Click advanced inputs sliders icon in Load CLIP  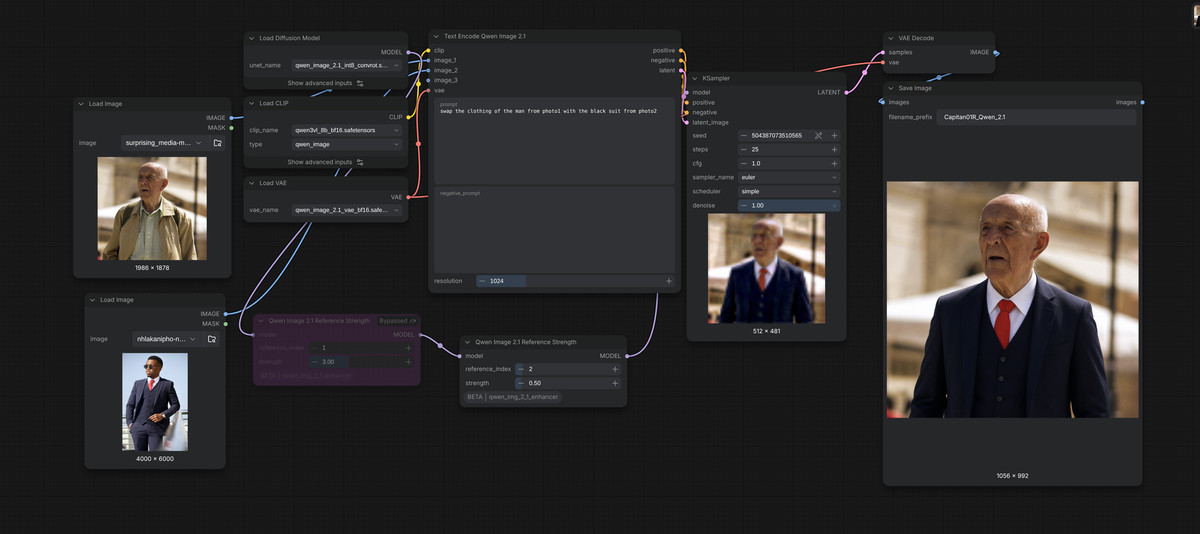[360, 162]
